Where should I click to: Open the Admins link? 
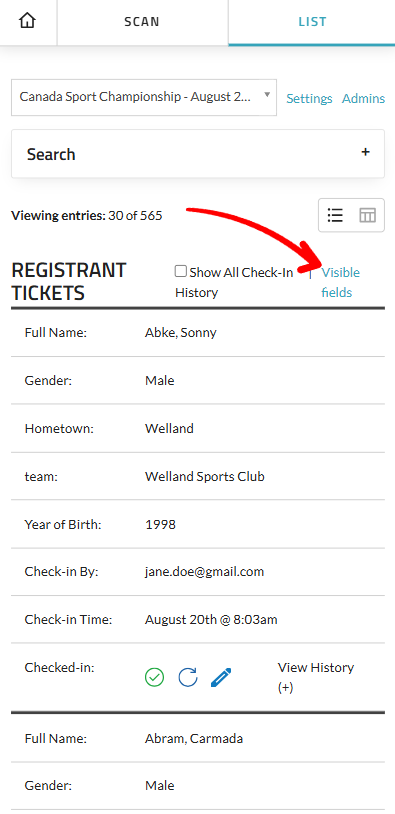[363, 99]
